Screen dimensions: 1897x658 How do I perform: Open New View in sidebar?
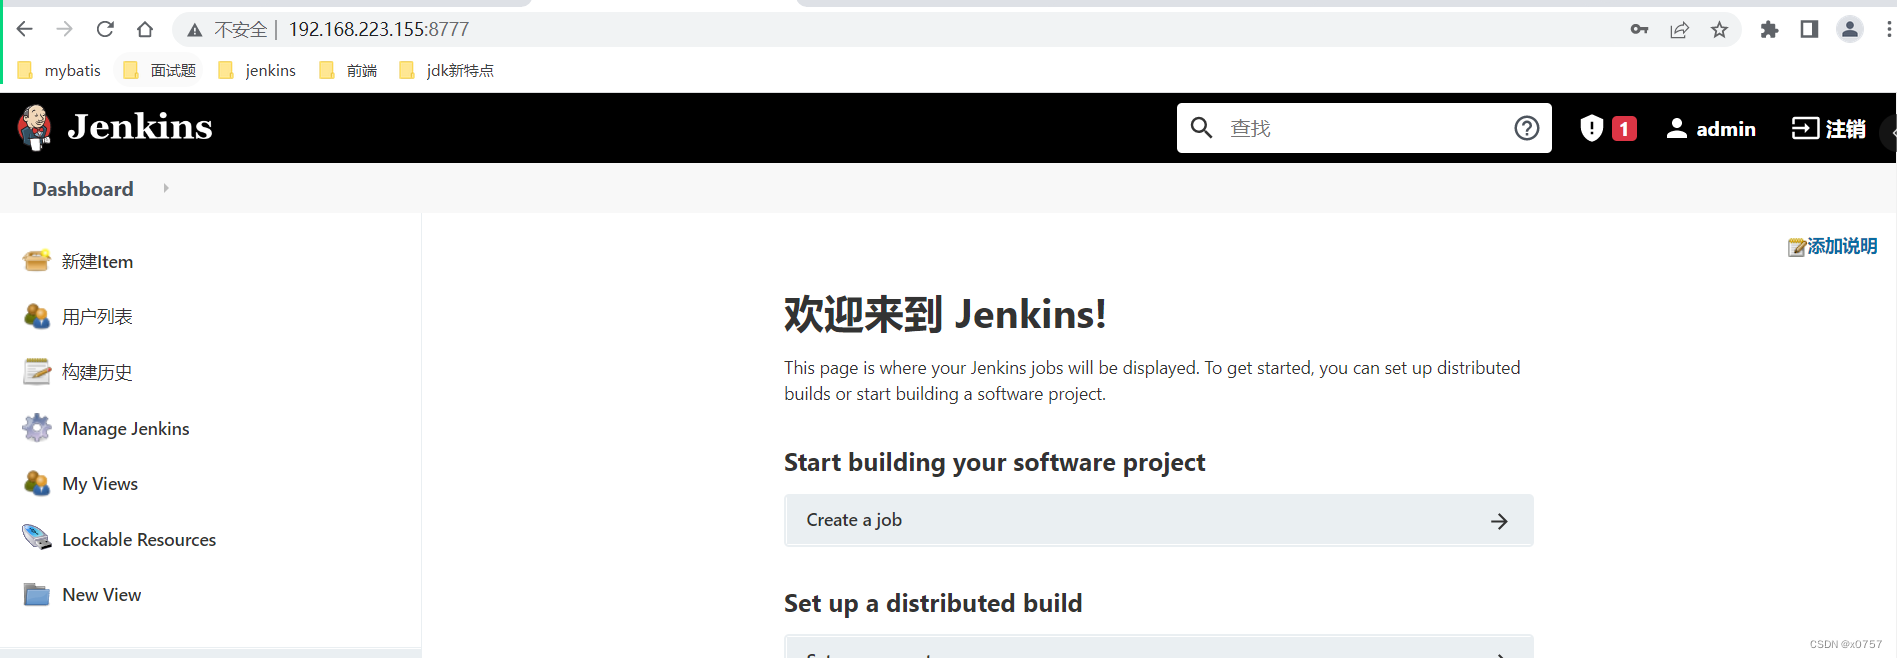102,594
